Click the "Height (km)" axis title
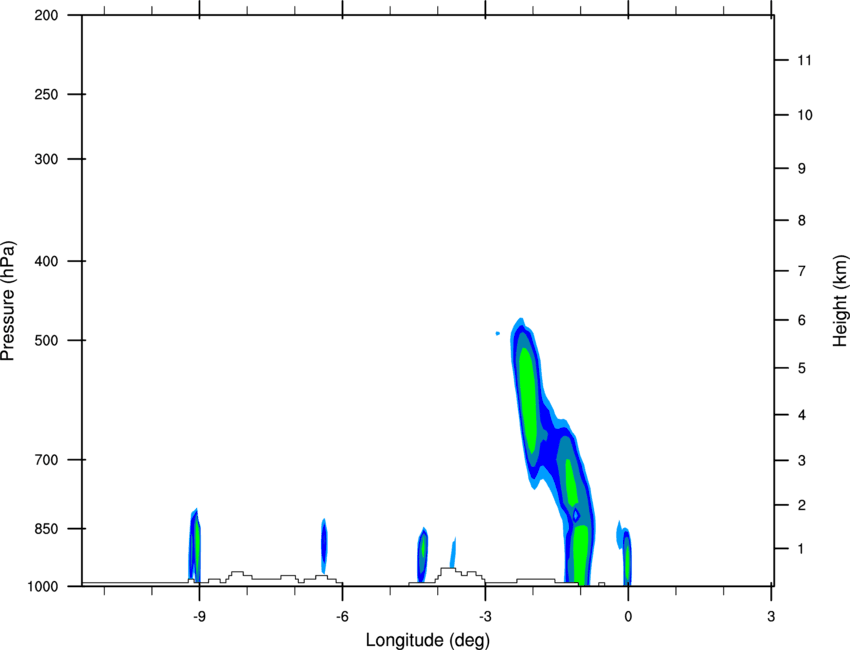This screenshot has height=650, width=850. click(840, 301)
